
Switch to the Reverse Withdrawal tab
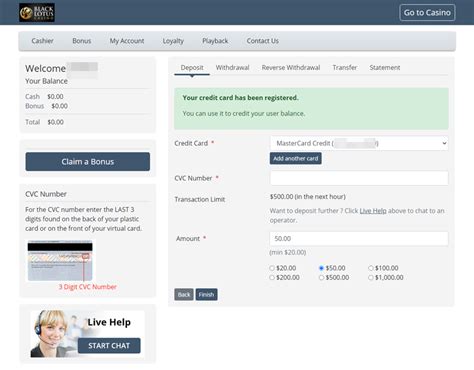pyautogui.click(x=291, y=68)
